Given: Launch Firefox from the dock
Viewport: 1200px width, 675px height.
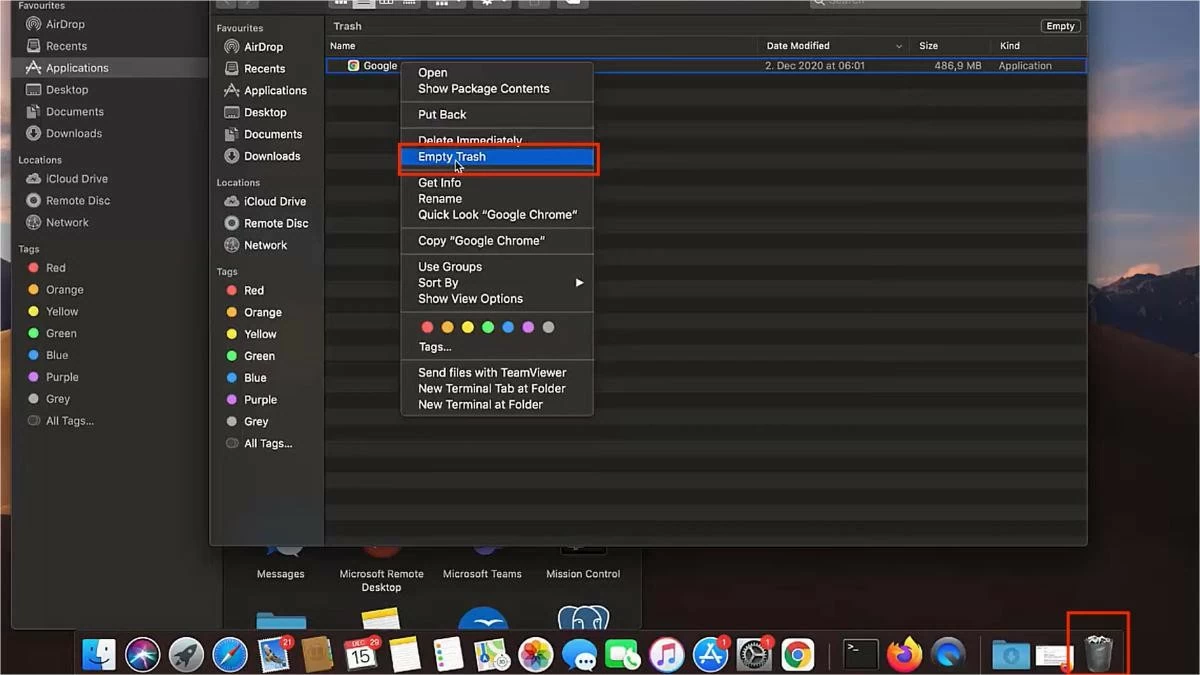Looking at the screenshot, I should click(904, 655).
